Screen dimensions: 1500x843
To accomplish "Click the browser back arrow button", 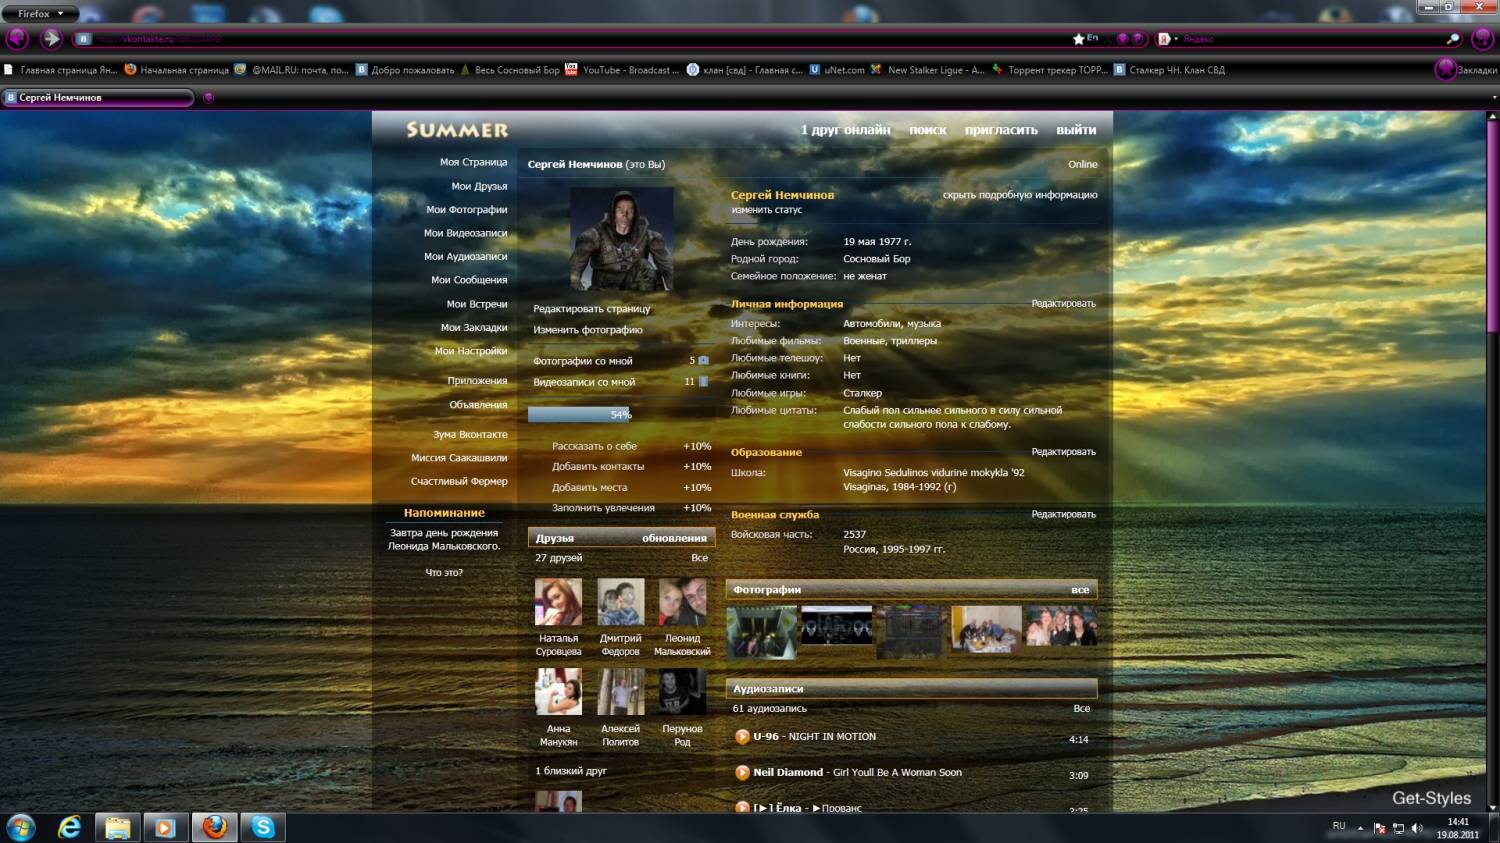I will point(17,39).
